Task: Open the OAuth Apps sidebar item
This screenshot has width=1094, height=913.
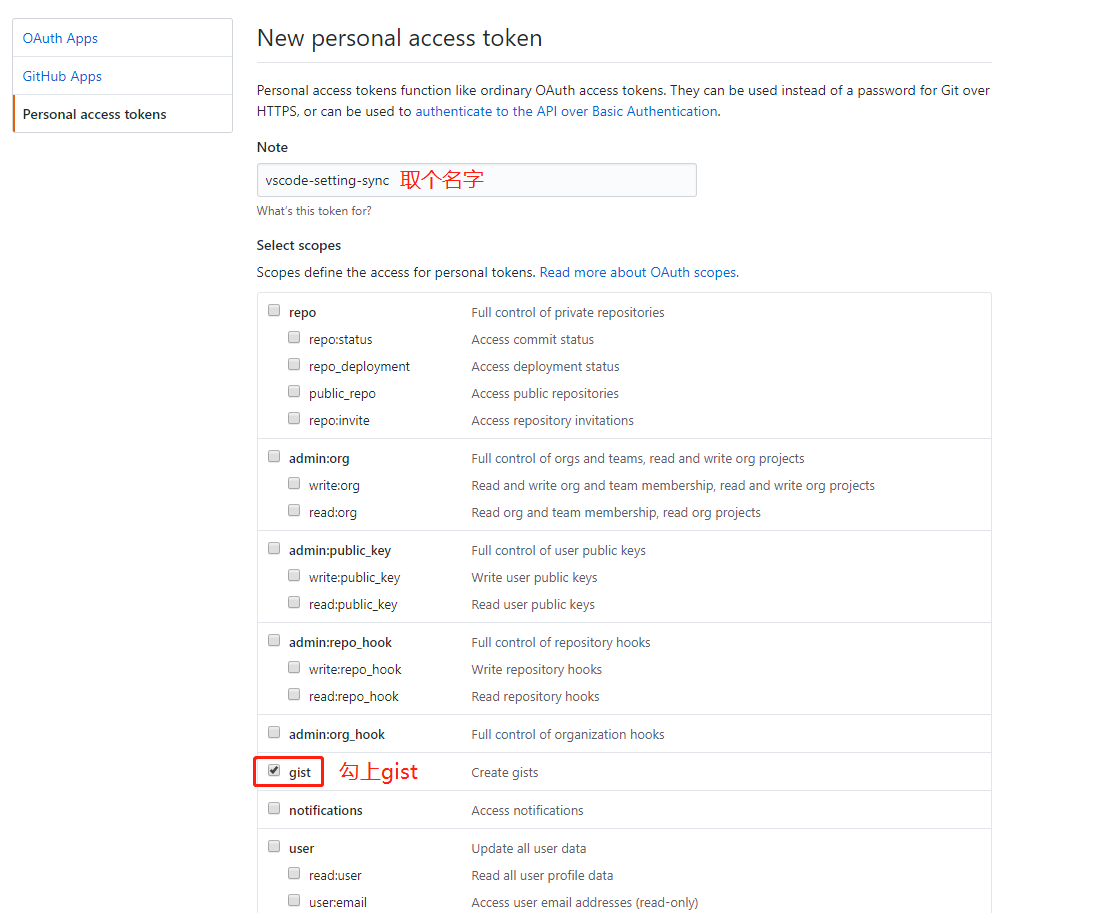Action: point(122,38)
